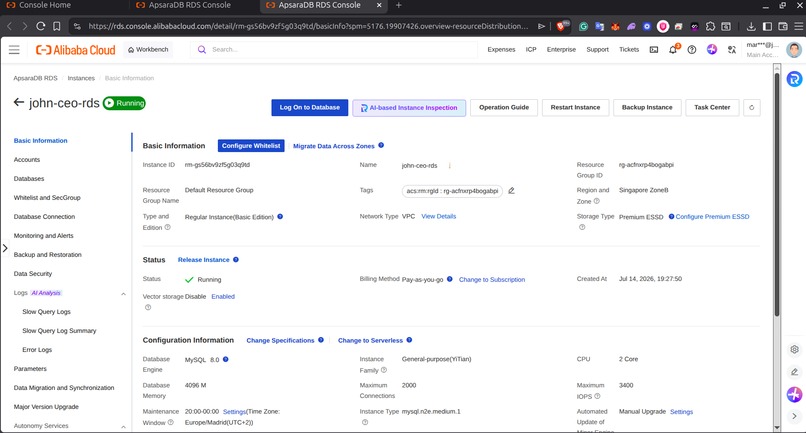Click the Brave shields icon
806x433 pixels.
[561, 26]
